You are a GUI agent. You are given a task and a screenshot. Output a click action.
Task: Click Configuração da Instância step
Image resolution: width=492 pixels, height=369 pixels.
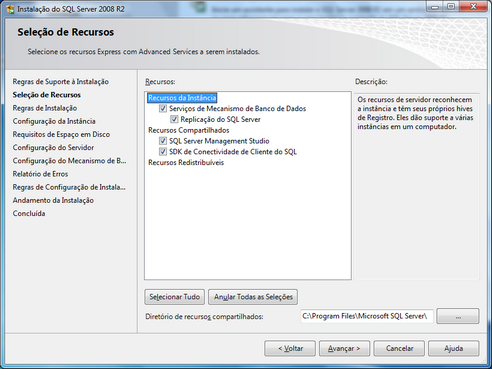coord(54,121)
